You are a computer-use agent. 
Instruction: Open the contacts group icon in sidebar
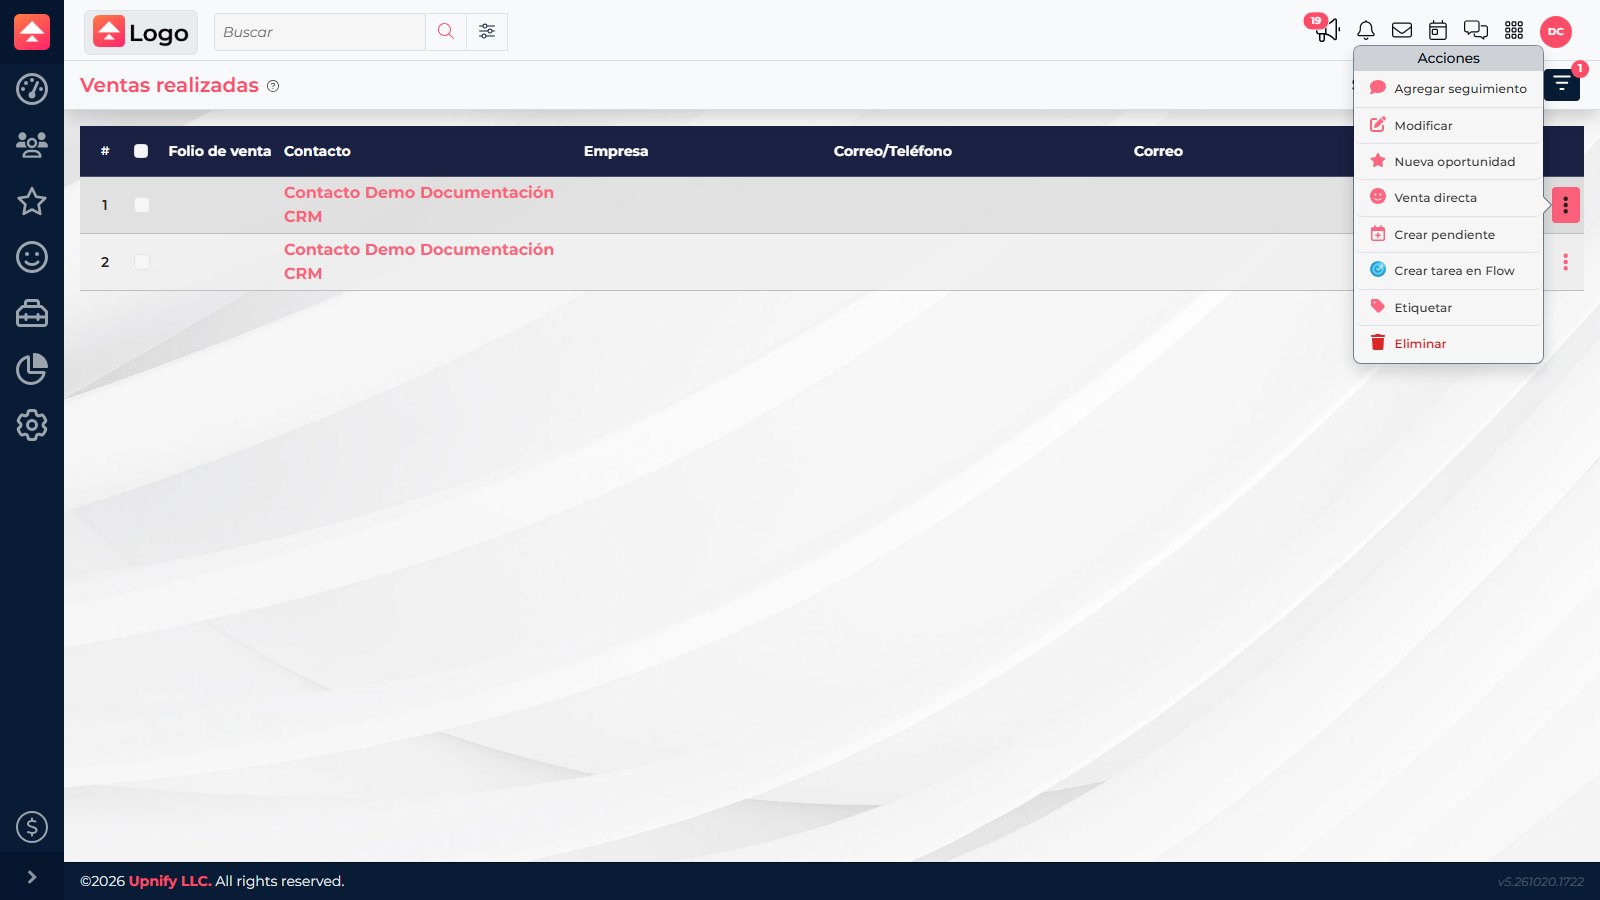(32, 145)
